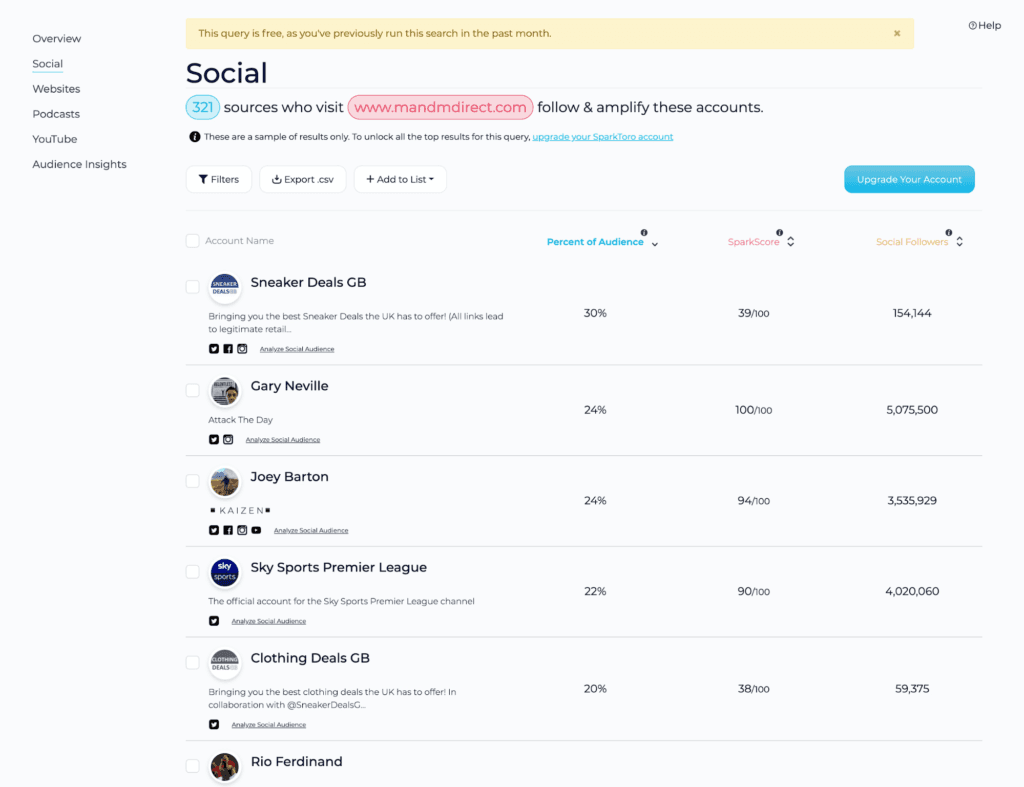The image size is (1024, 787).
Task: Open Clothing Deals GB Twitter icon
Action: tap(214, 724)
